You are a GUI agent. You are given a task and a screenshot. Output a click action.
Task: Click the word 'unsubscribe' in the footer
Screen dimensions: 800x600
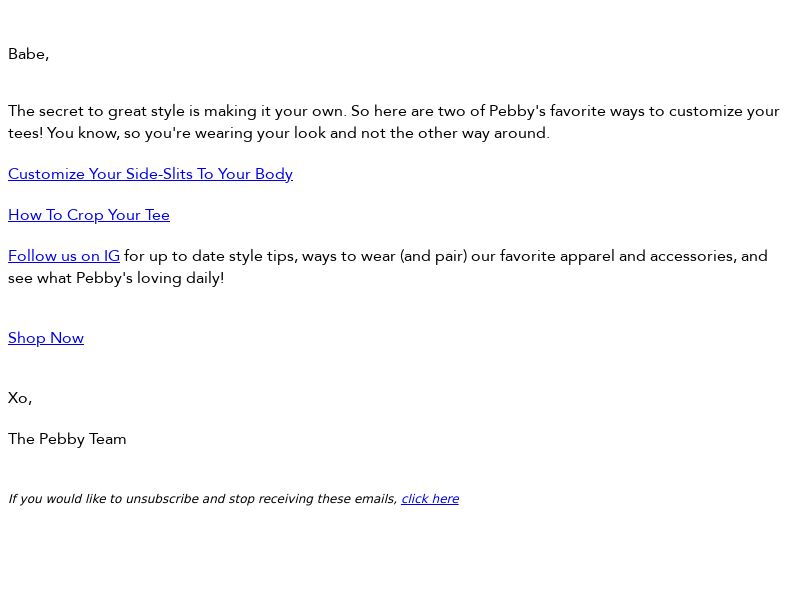pos(162,499)
